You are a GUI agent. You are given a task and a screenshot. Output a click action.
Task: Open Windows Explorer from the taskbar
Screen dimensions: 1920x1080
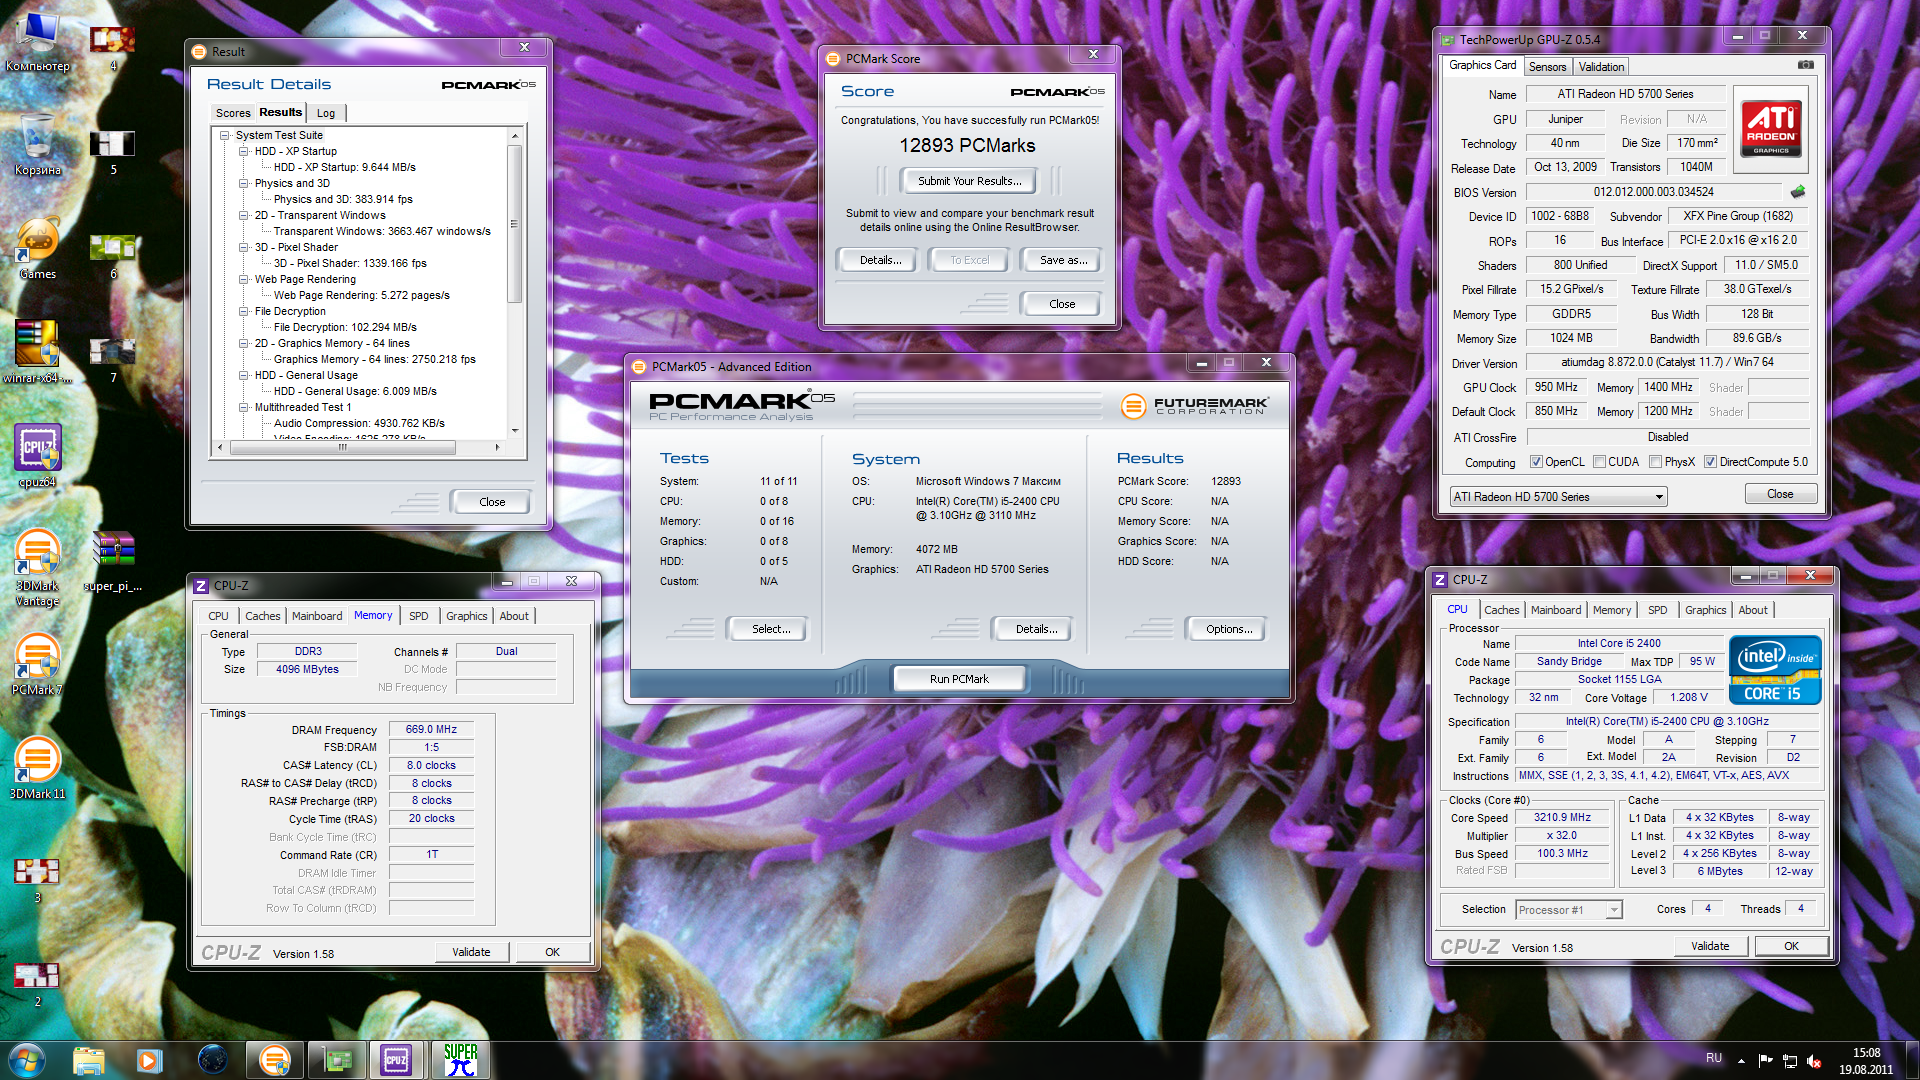[89, 1060]
